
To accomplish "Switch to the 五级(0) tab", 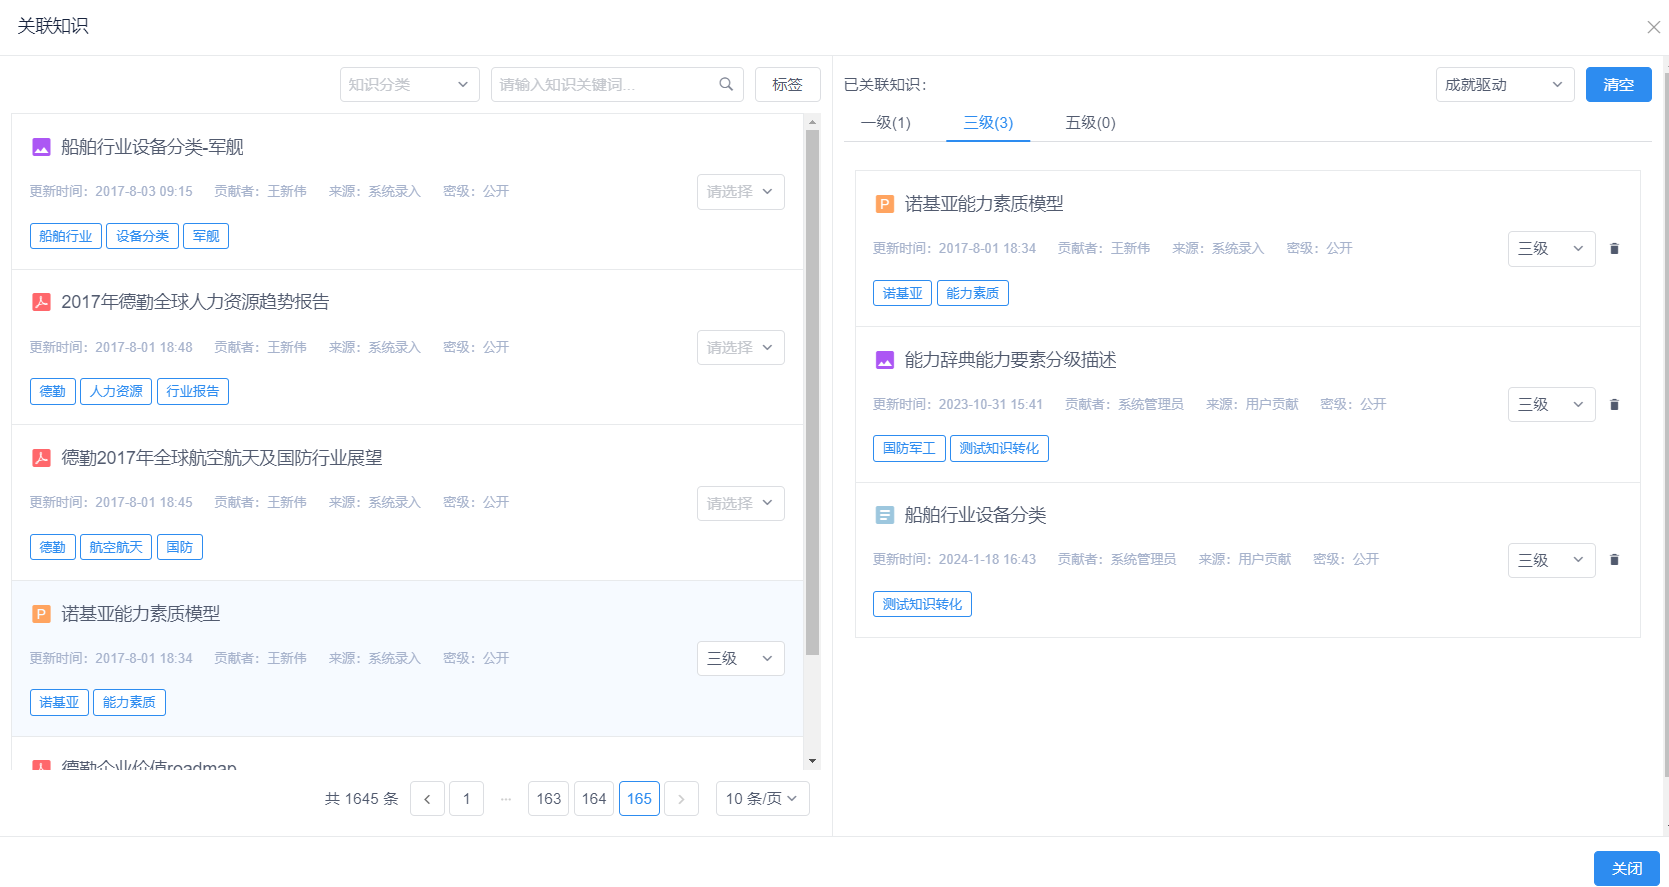I will [x=1090, y=123].
